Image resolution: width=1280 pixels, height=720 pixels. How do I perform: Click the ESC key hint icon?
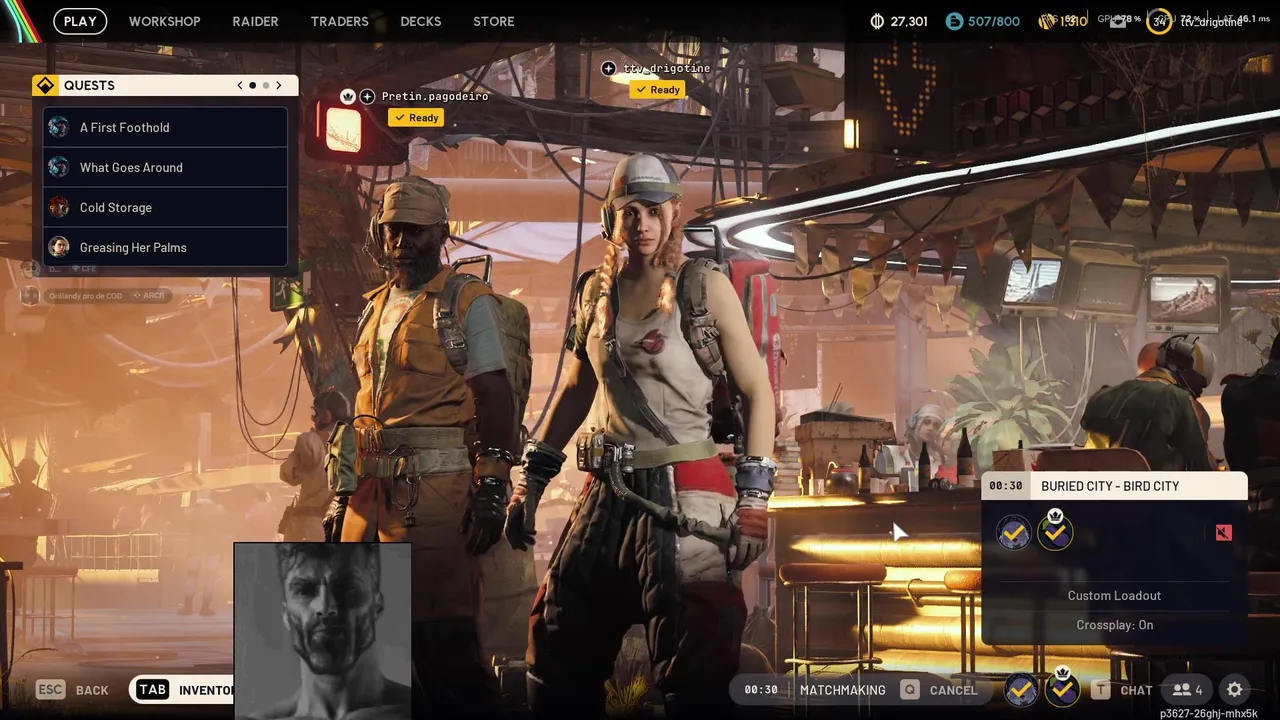click(x=51, y=690)
